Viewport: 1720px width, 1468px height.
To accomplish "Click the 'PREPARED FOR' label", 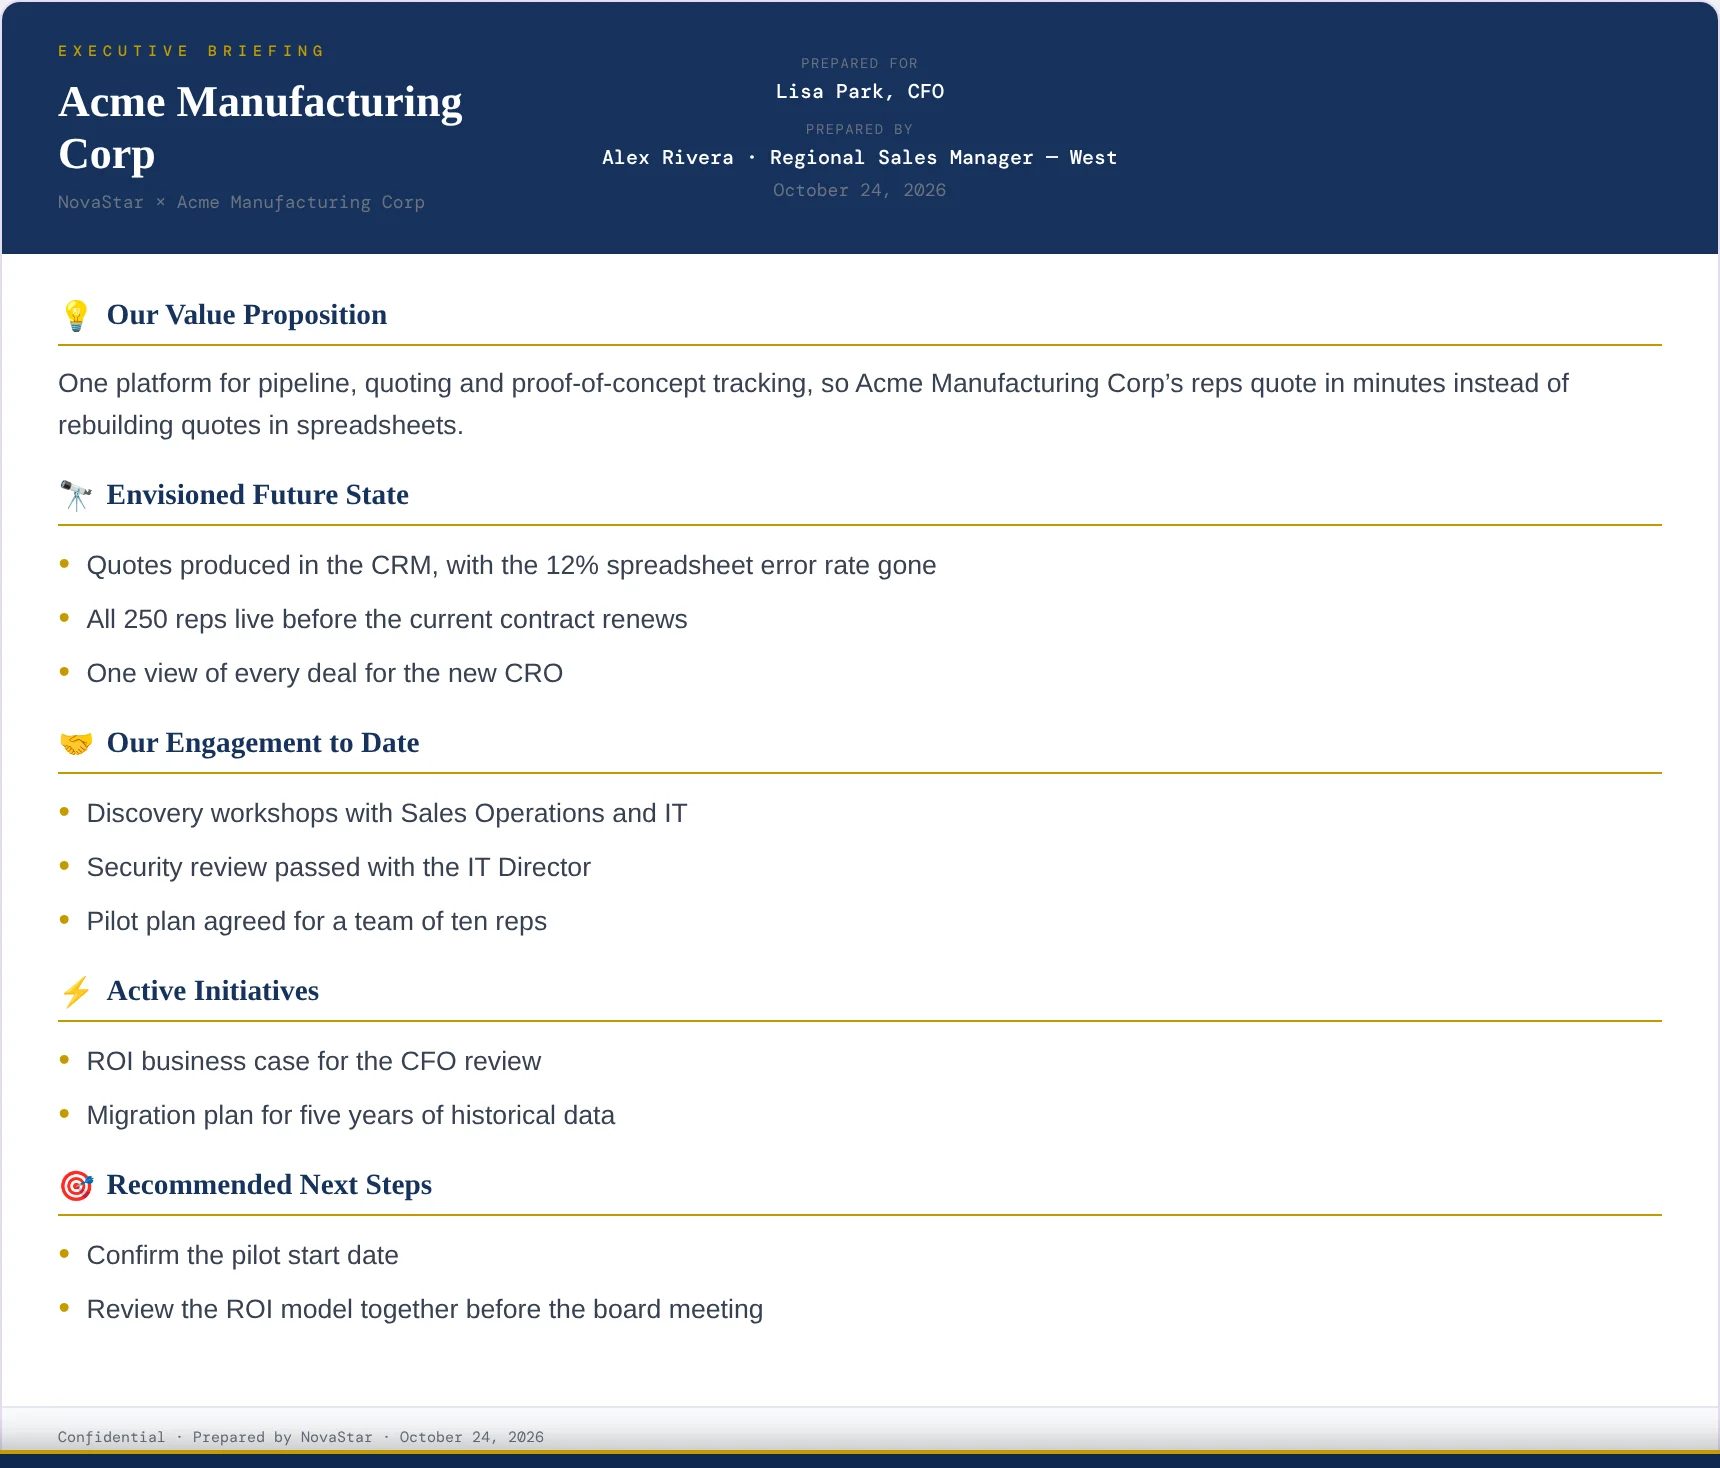I will coord(859,63).
